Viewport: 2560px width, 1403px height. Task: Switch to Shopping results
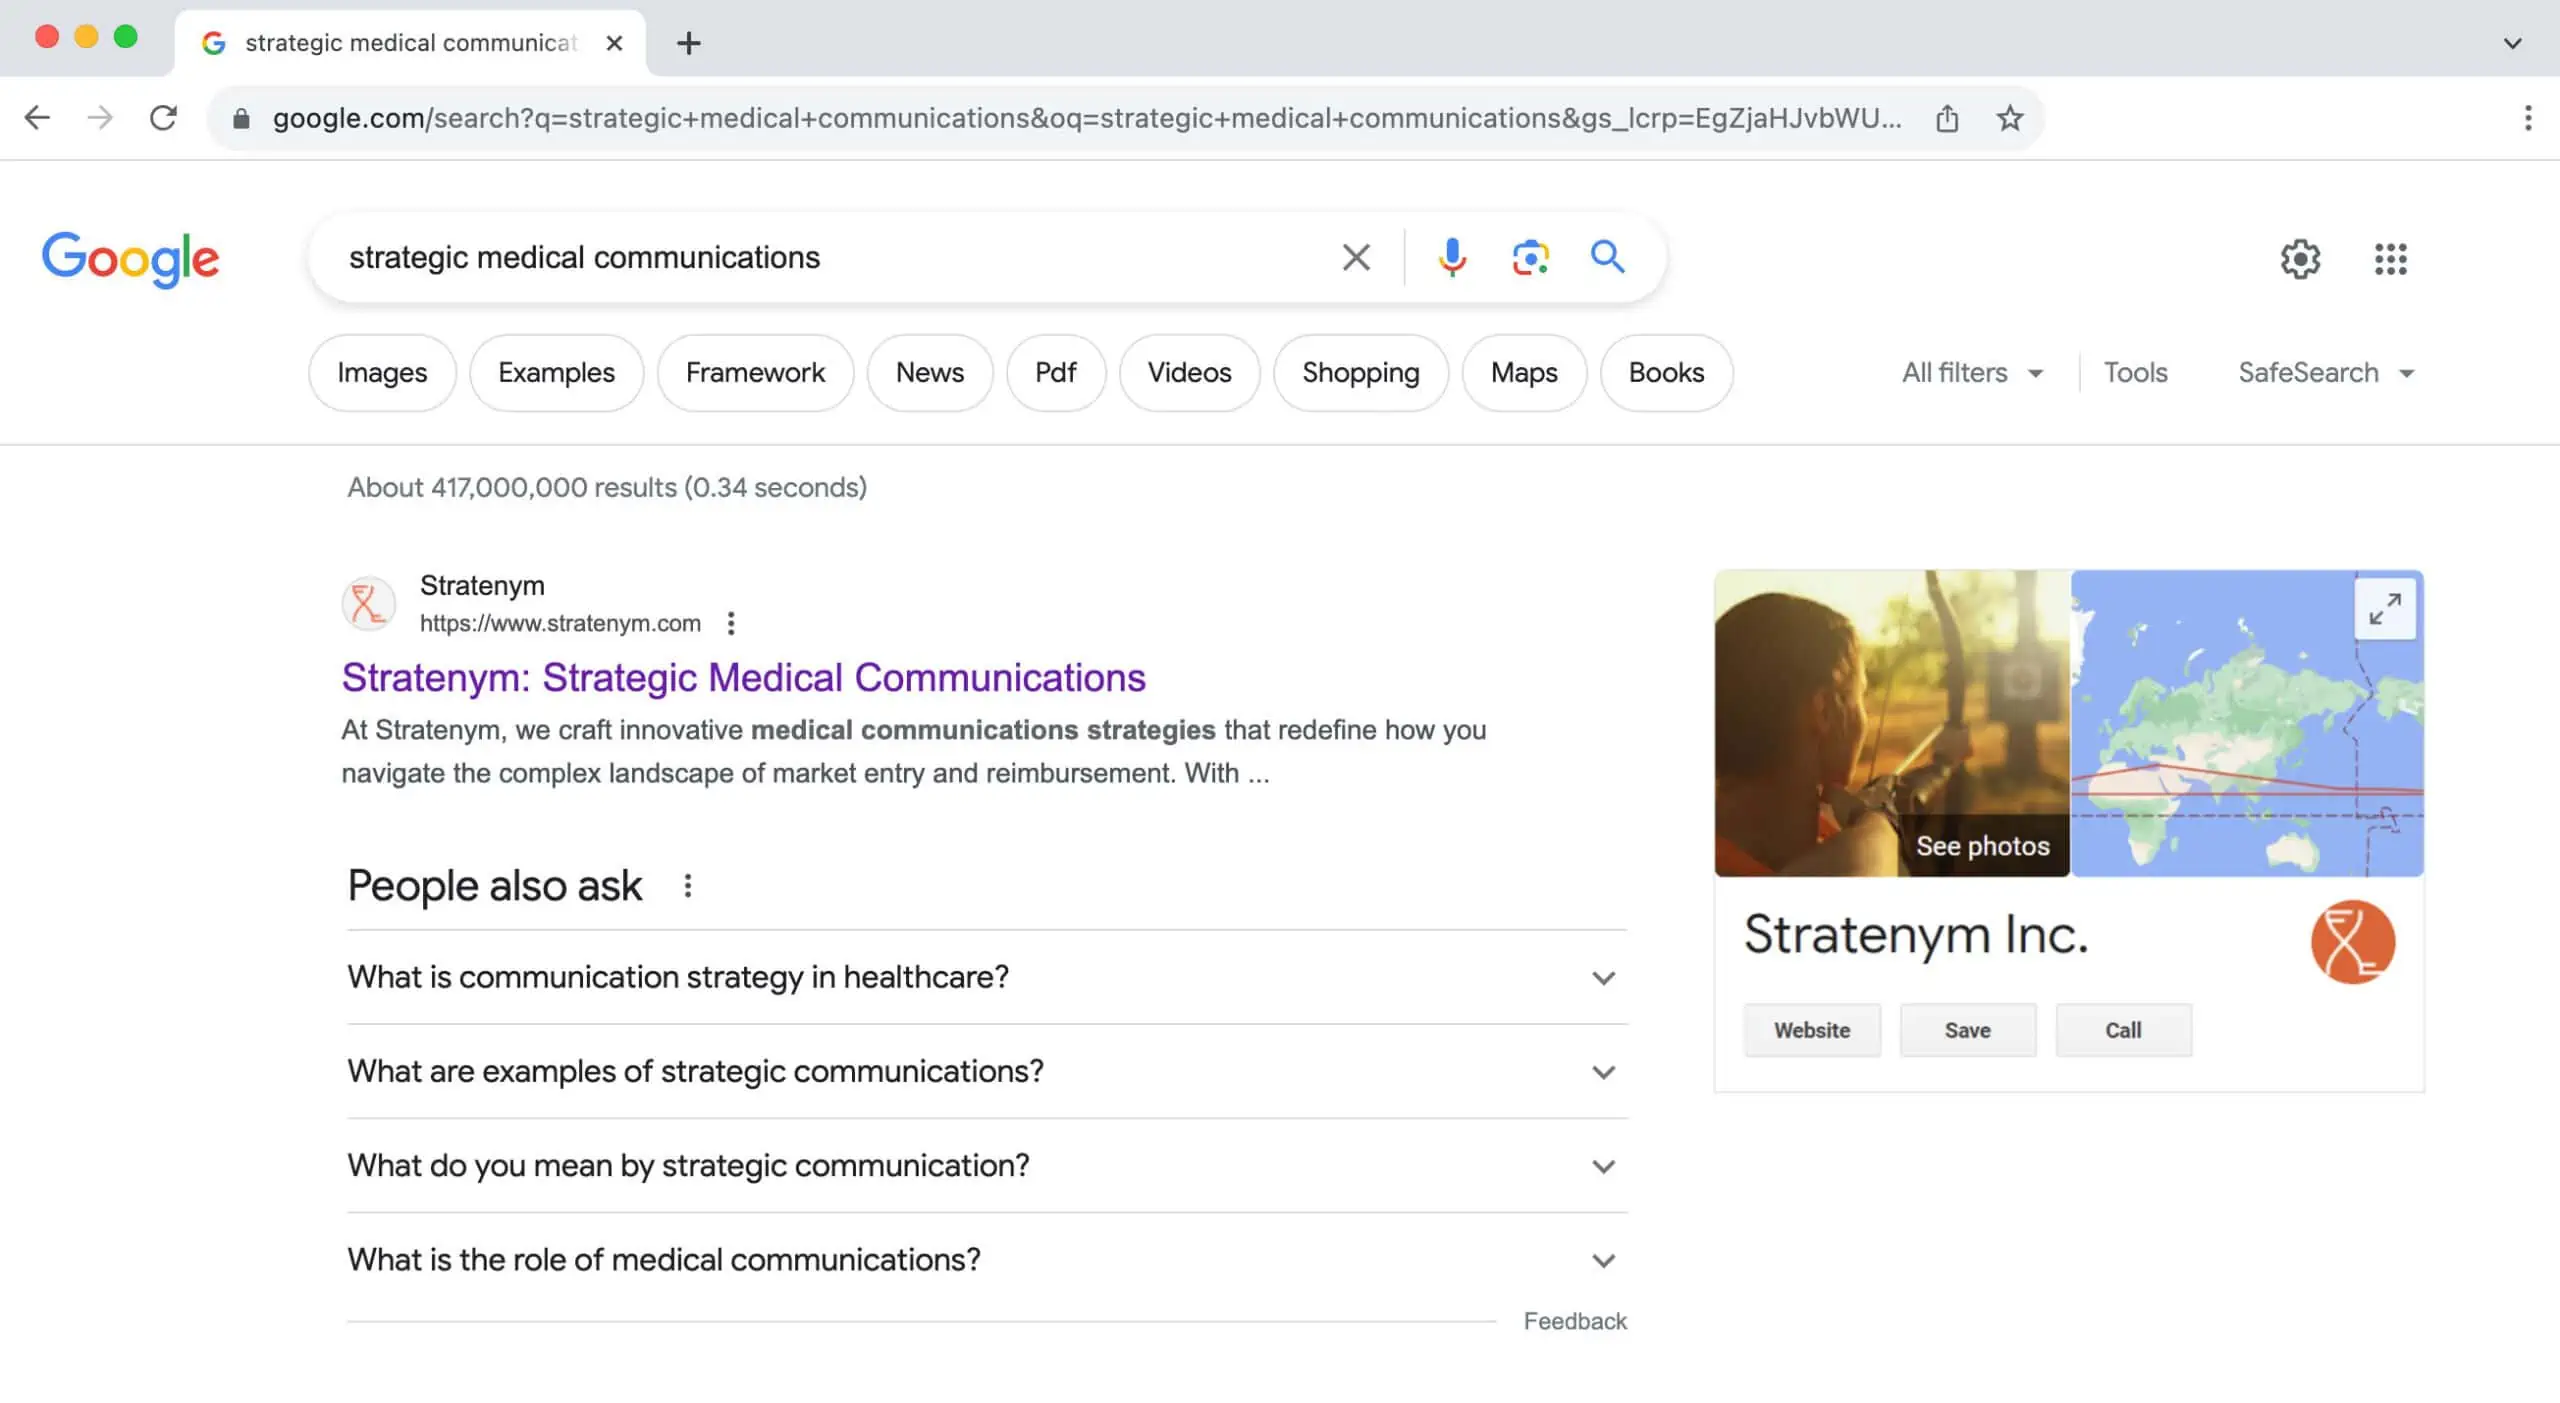pyautogui.click(x=1360, y=372)
